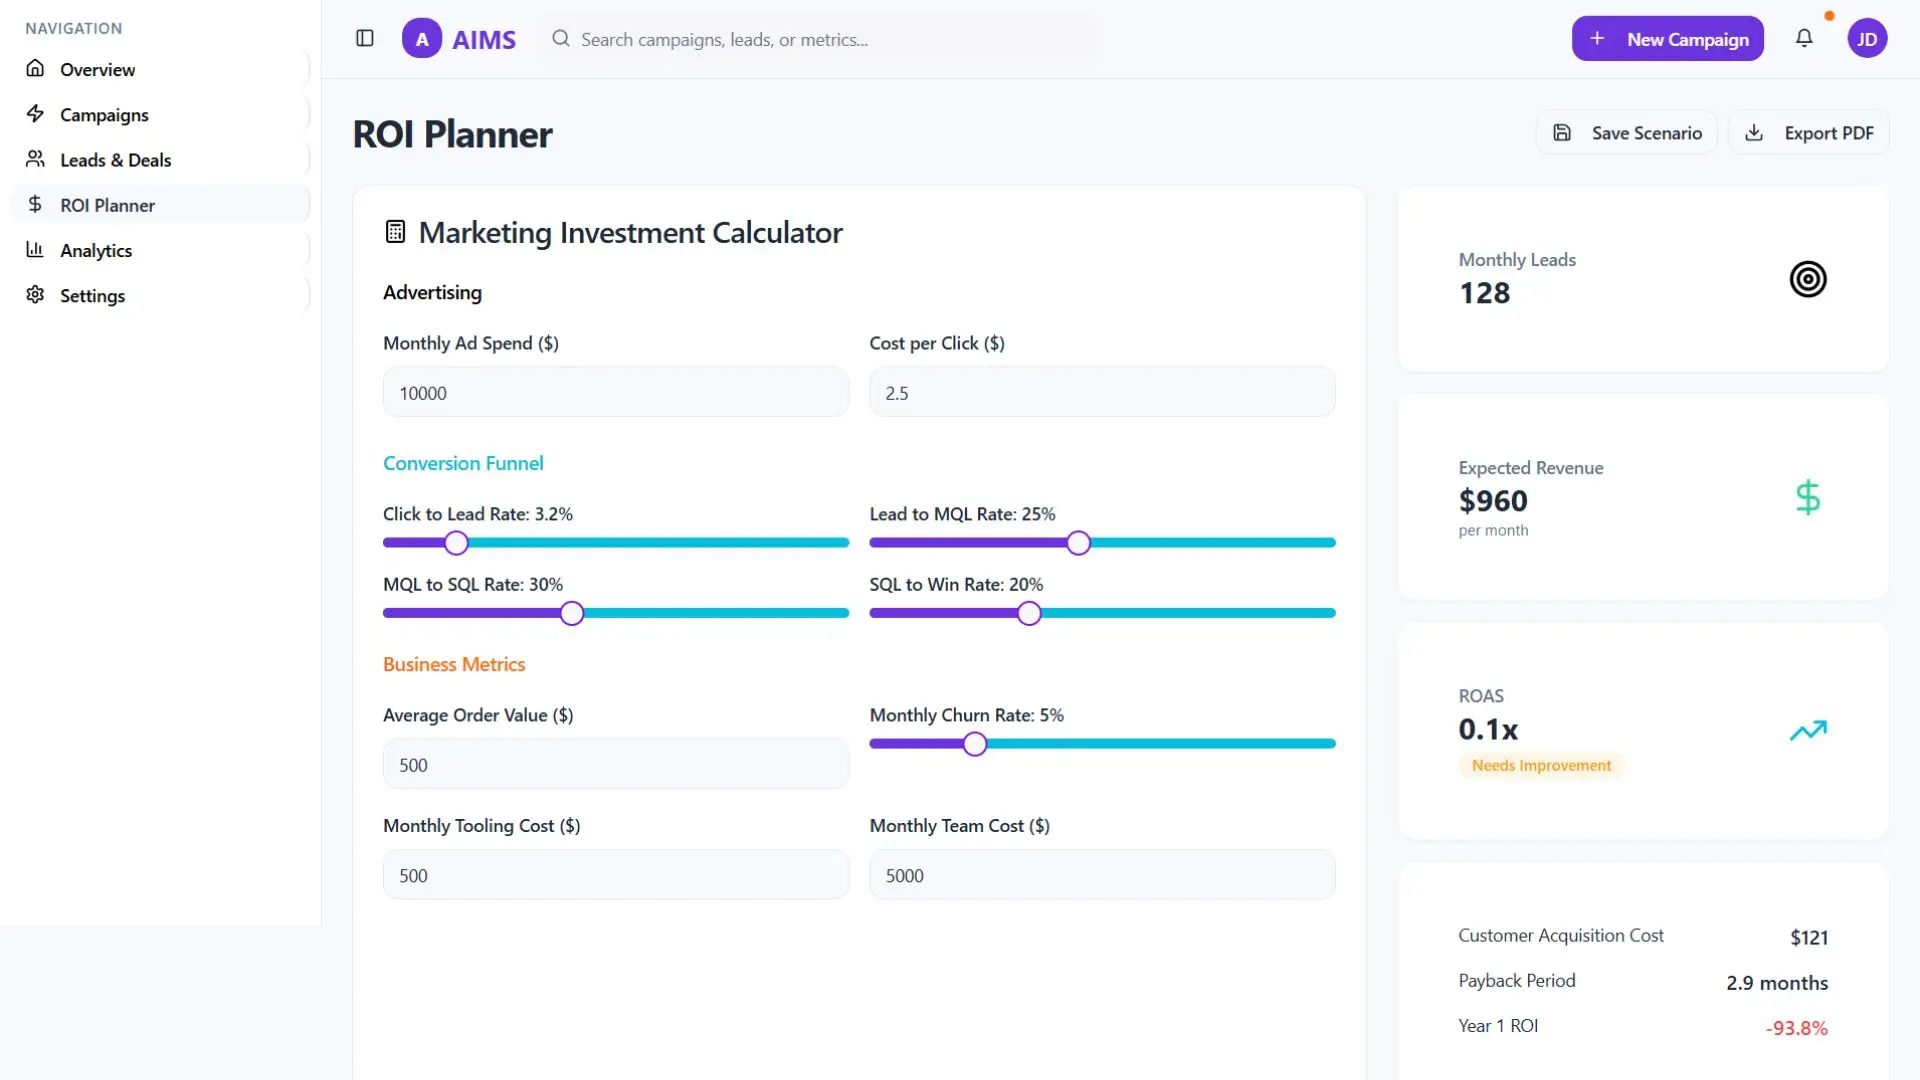
Task: Click the Analytics bar chart icon
Action: coord(35,249)
